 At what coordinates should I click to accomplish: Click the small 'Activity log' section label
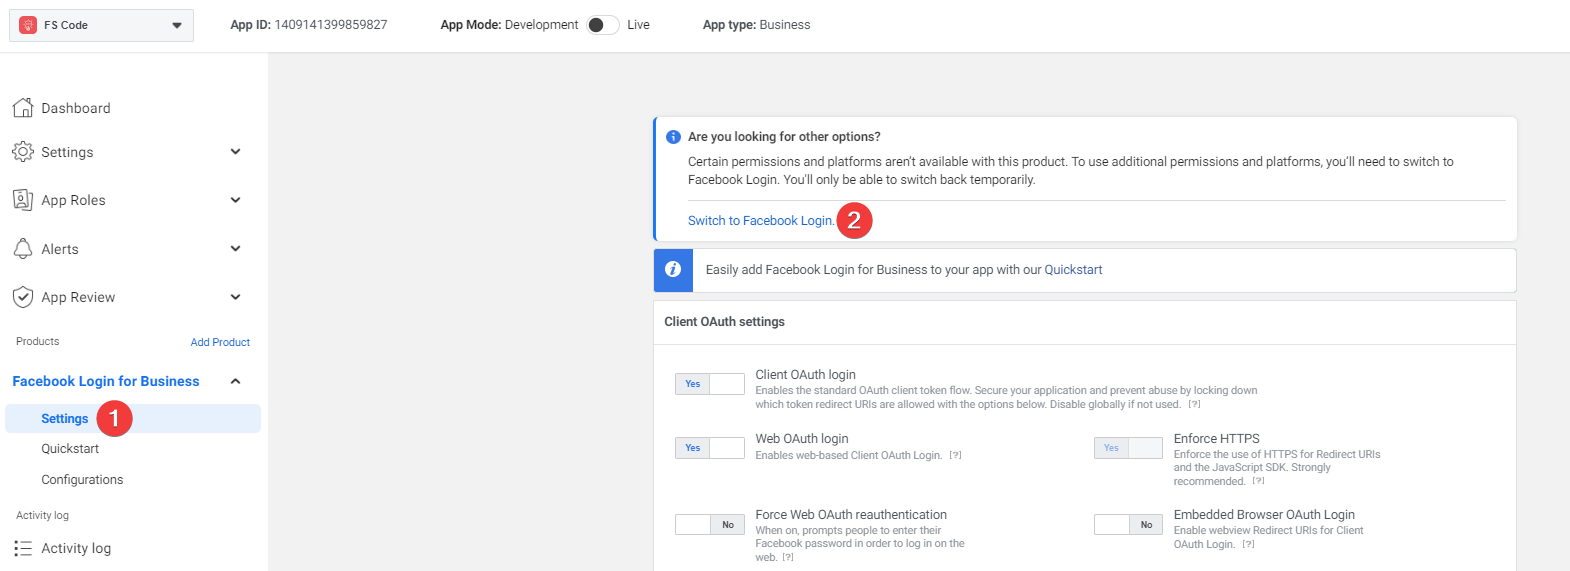tap(42, 516)
